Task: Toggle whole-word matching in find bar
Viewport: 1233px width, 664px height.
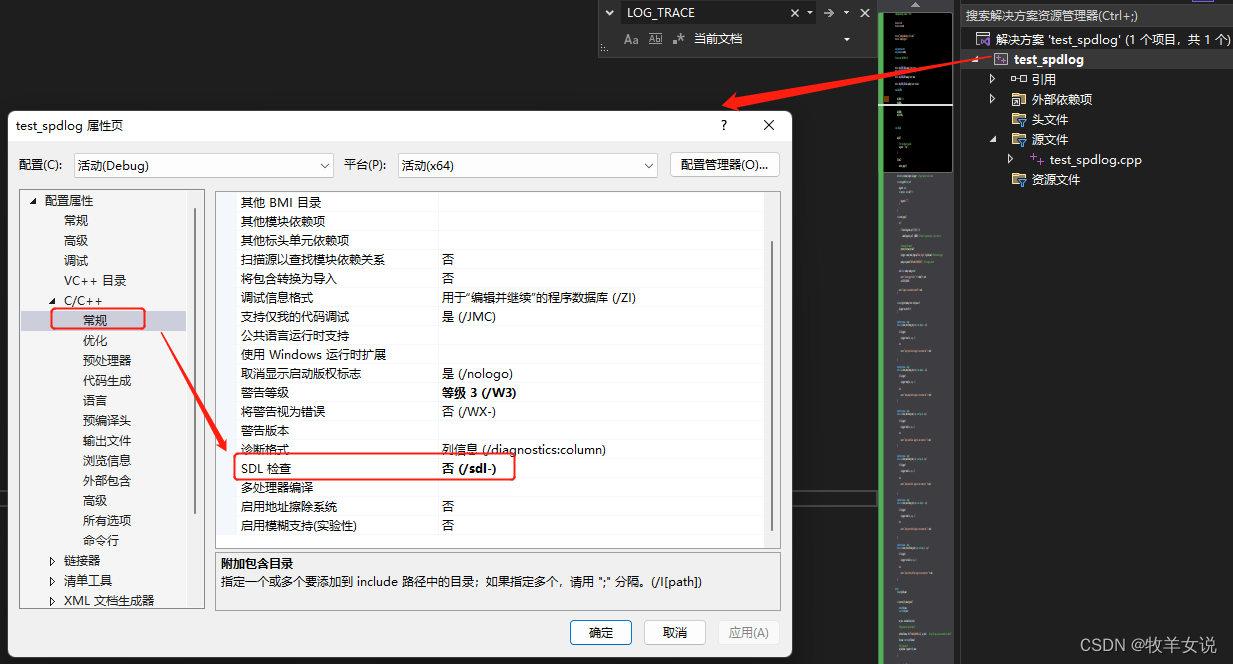Action: pyautogui.click(x=656, y=39)
